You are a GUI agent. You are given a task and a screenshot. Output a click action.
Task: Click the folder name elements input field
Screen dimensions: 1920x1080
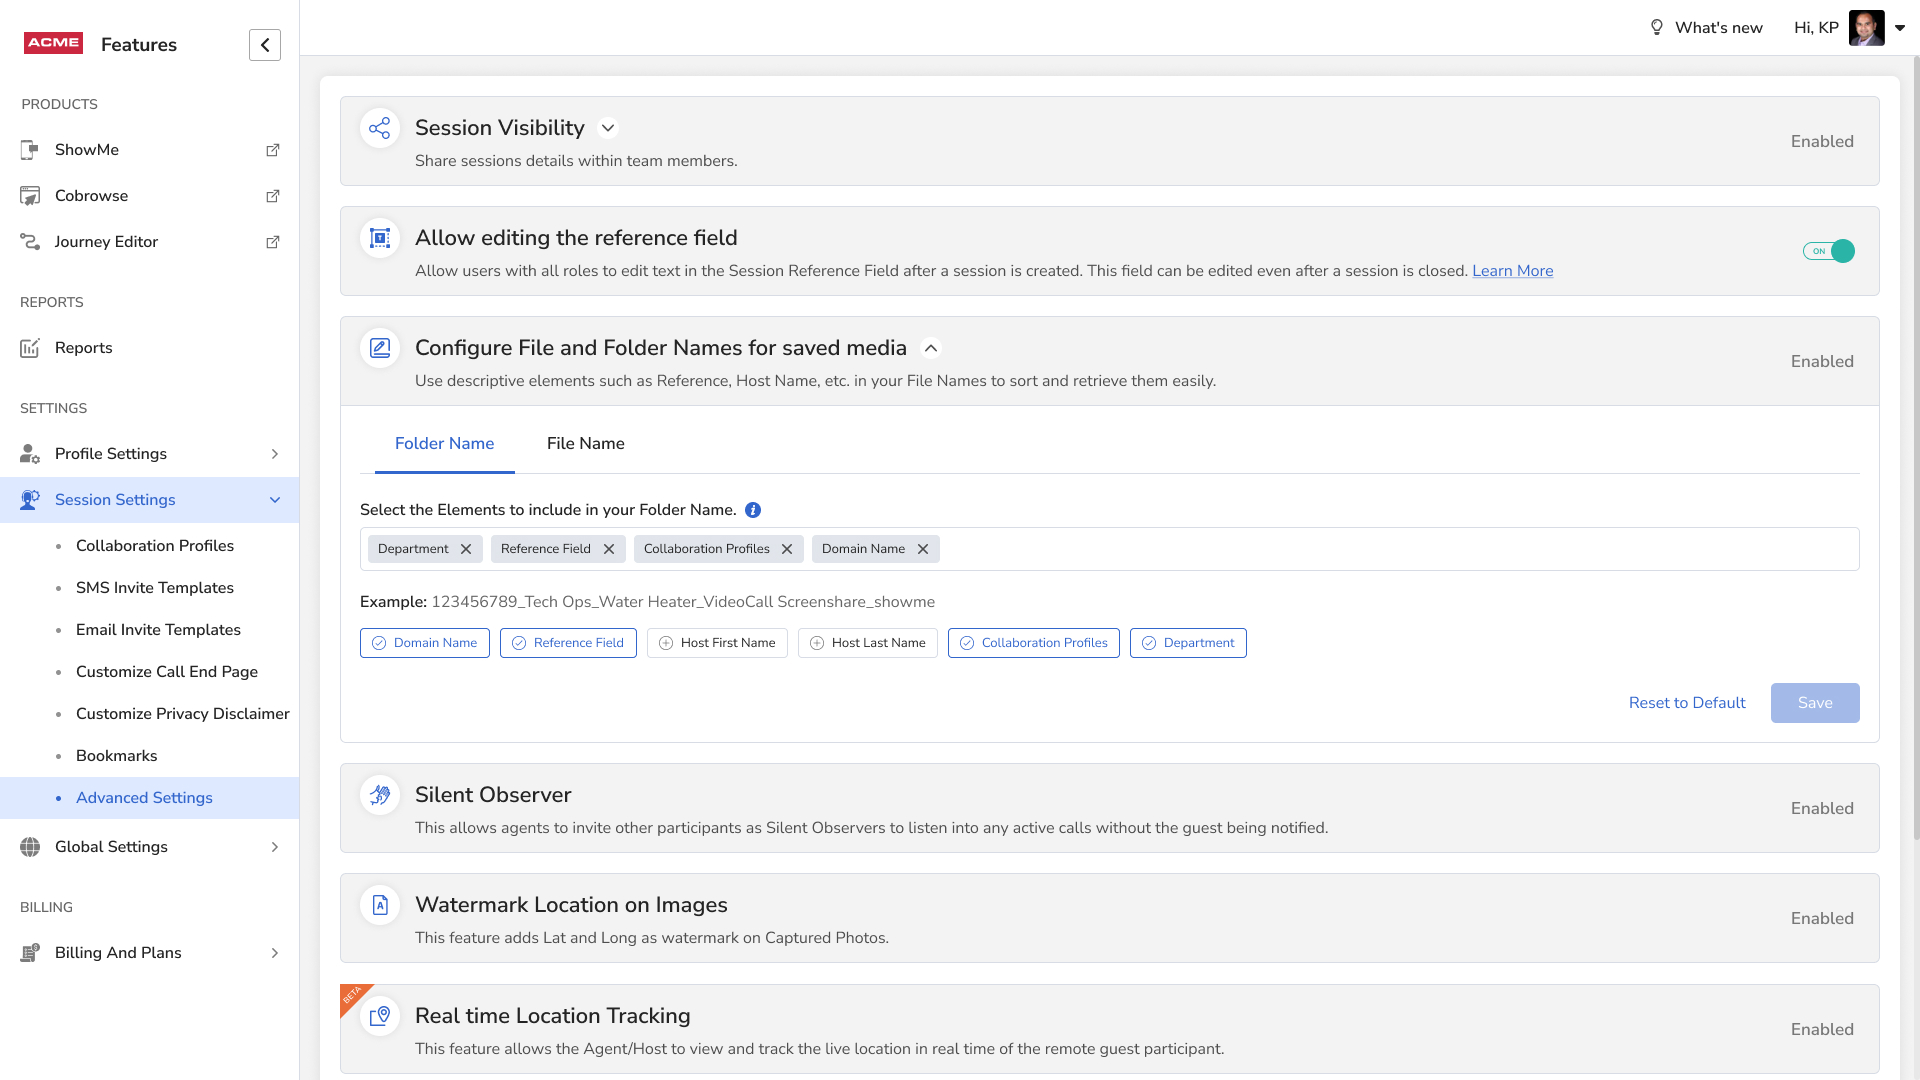[1400, 549]
